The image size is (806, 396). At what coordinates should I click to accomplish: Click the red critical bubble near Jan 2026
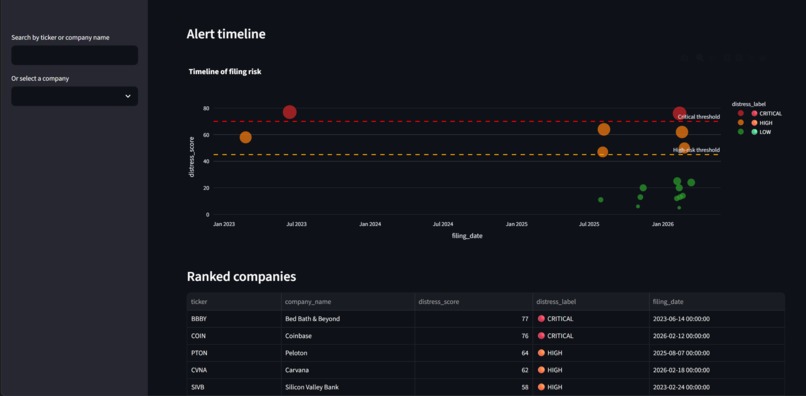click(680, 113)
